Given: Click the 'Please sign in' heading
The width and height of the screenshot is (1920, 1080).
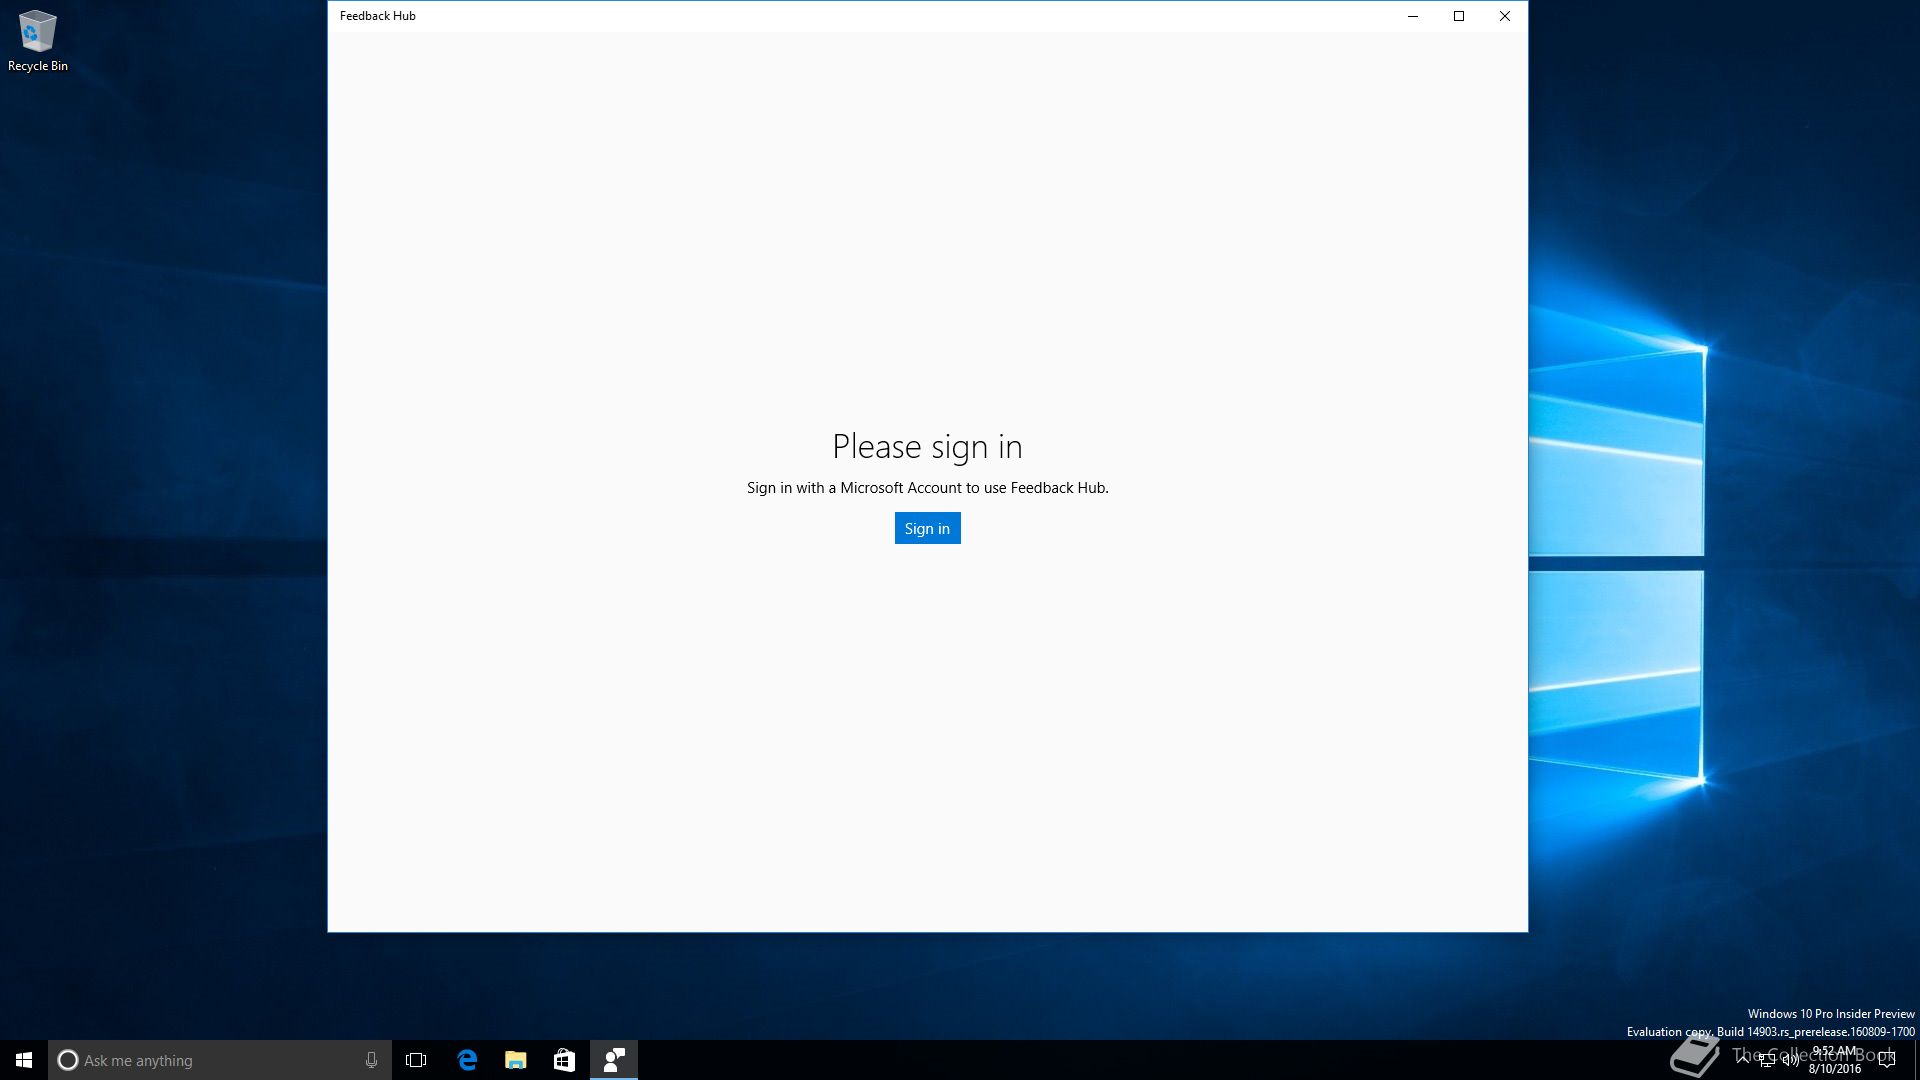Looking at the screenshot, I should pyautogui.click(x=927, y=447).
